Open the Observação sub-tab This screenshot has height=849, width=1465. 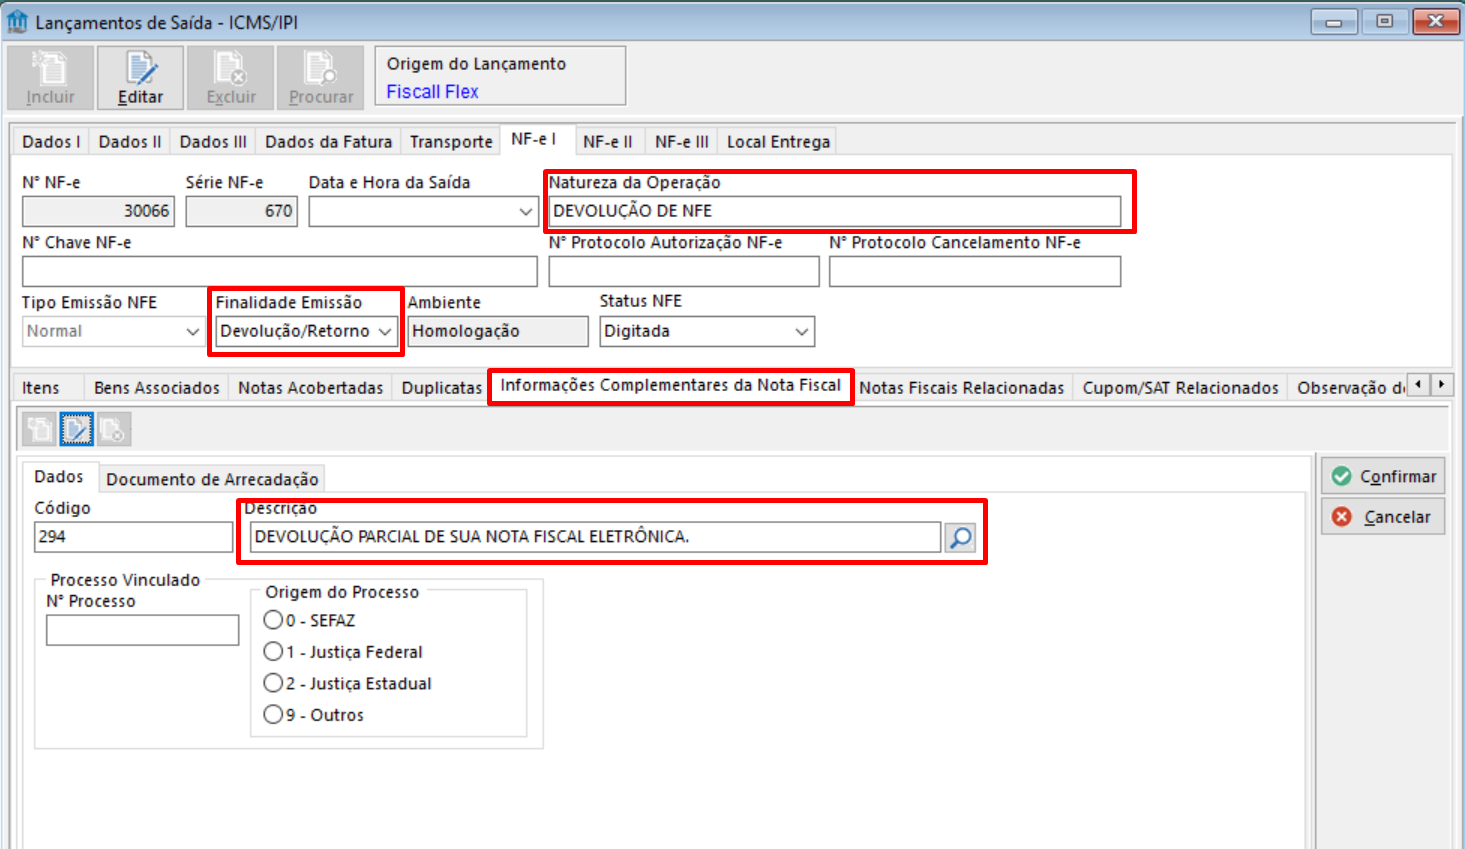pyautogui.click(x=1346, y=388)
